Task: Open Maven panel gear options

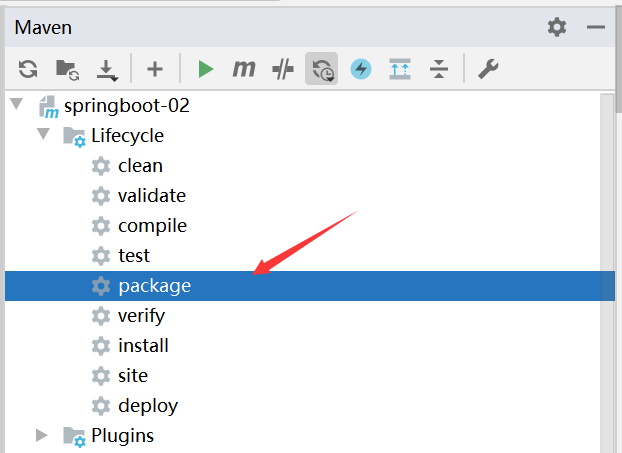Action: tap(557, 27)
